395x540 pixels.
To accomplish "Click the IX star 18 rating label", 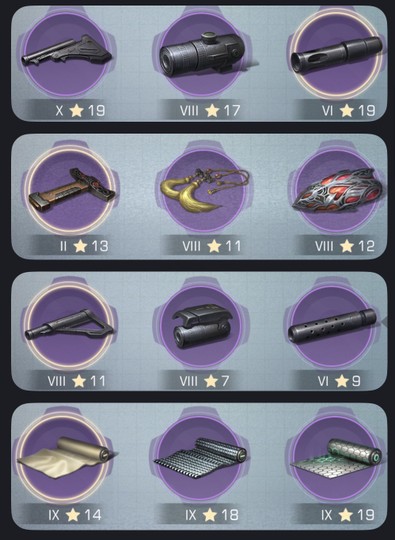I will click(211, 515).
